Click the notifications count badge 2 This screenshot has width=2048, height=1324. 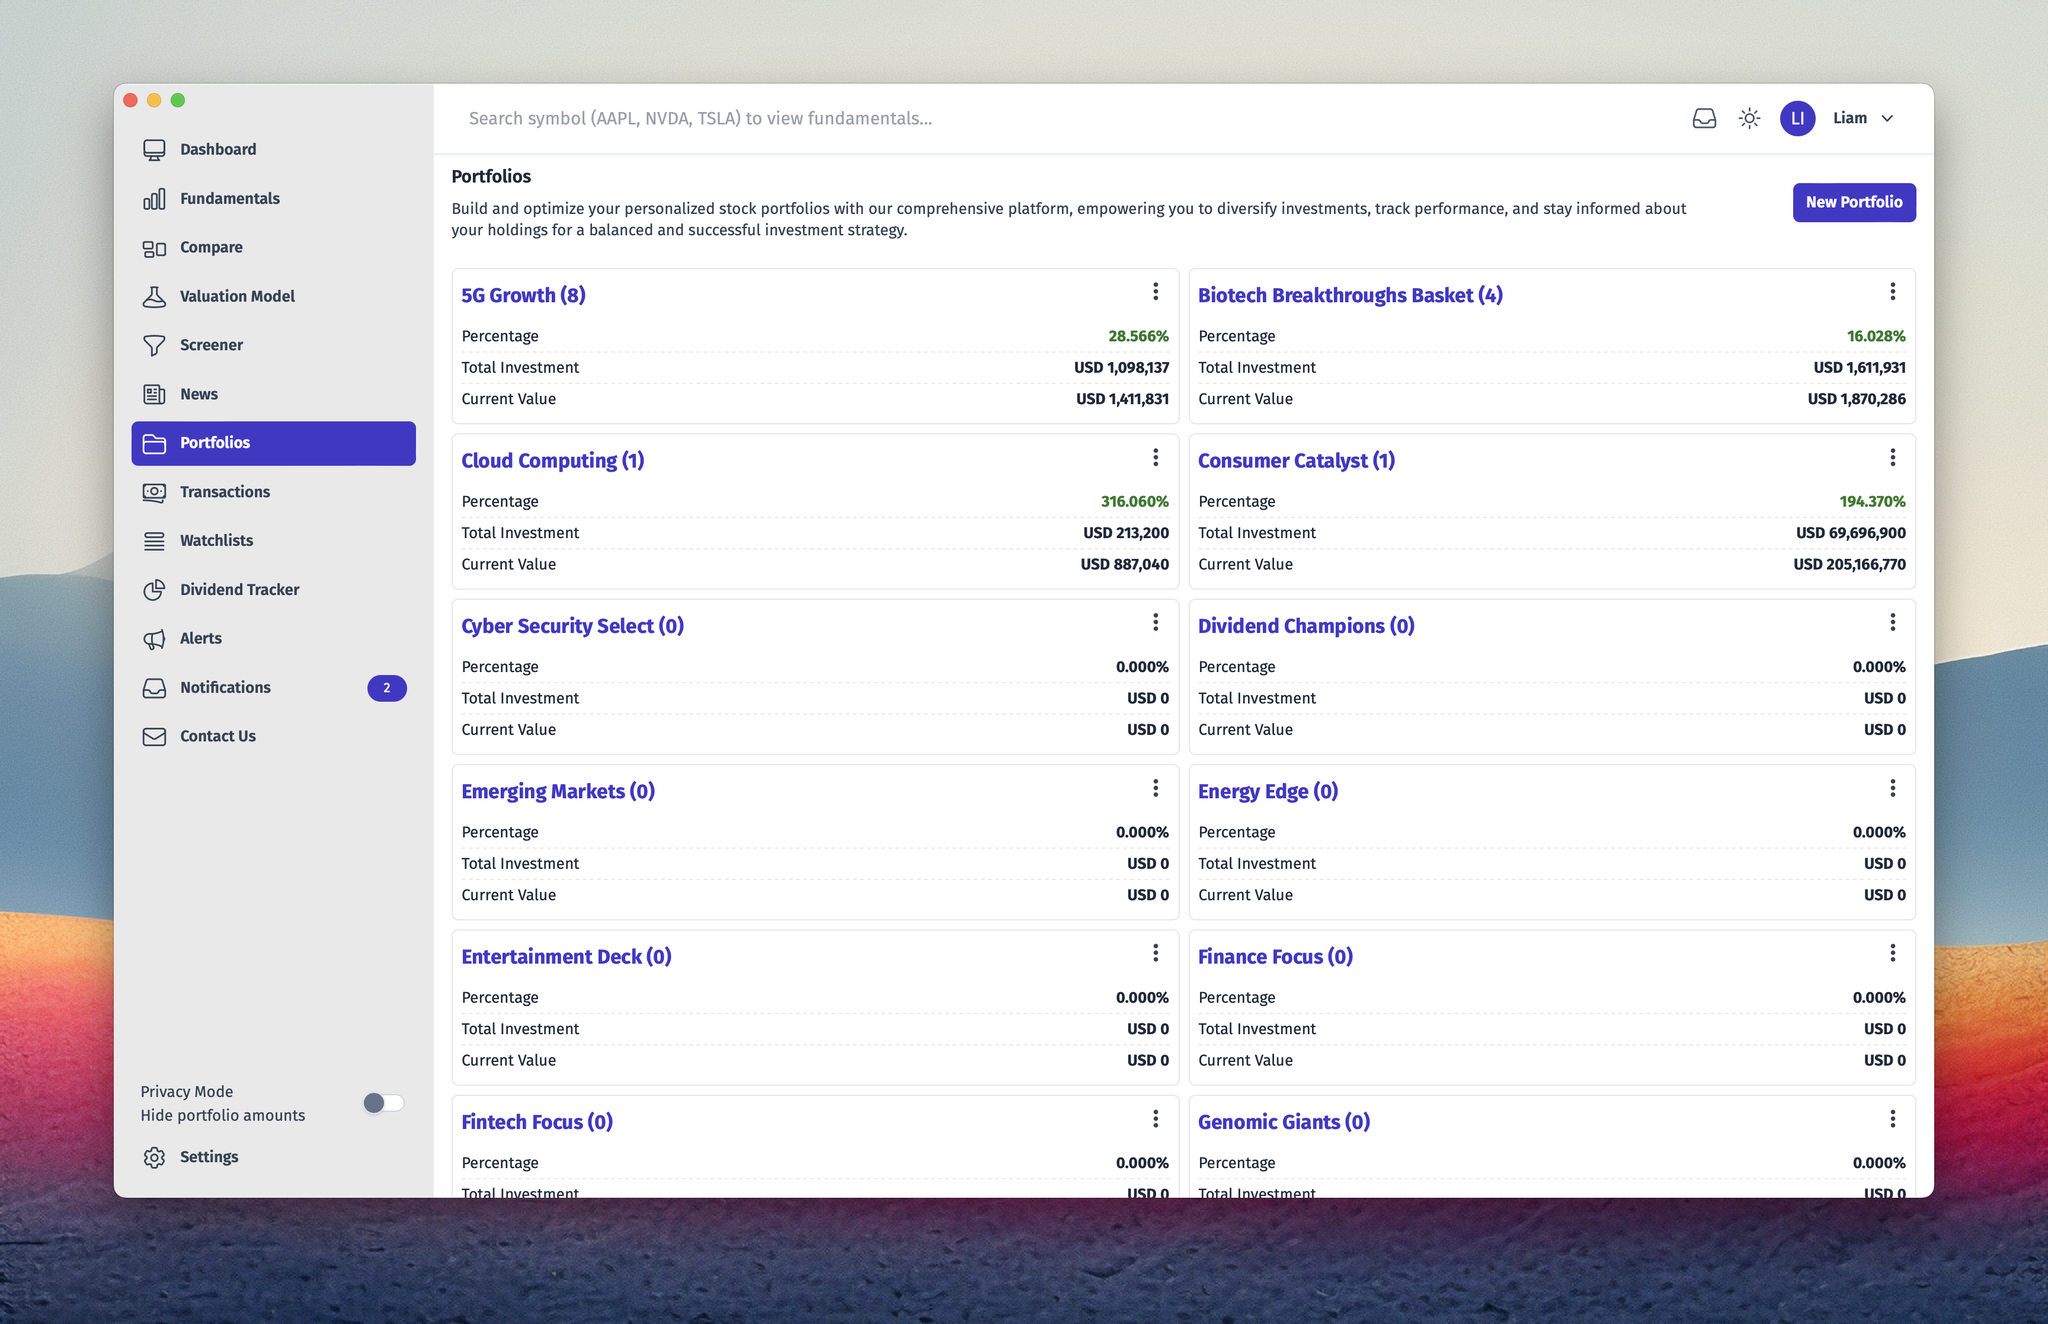pyautogui.click(x=387, y=688)
